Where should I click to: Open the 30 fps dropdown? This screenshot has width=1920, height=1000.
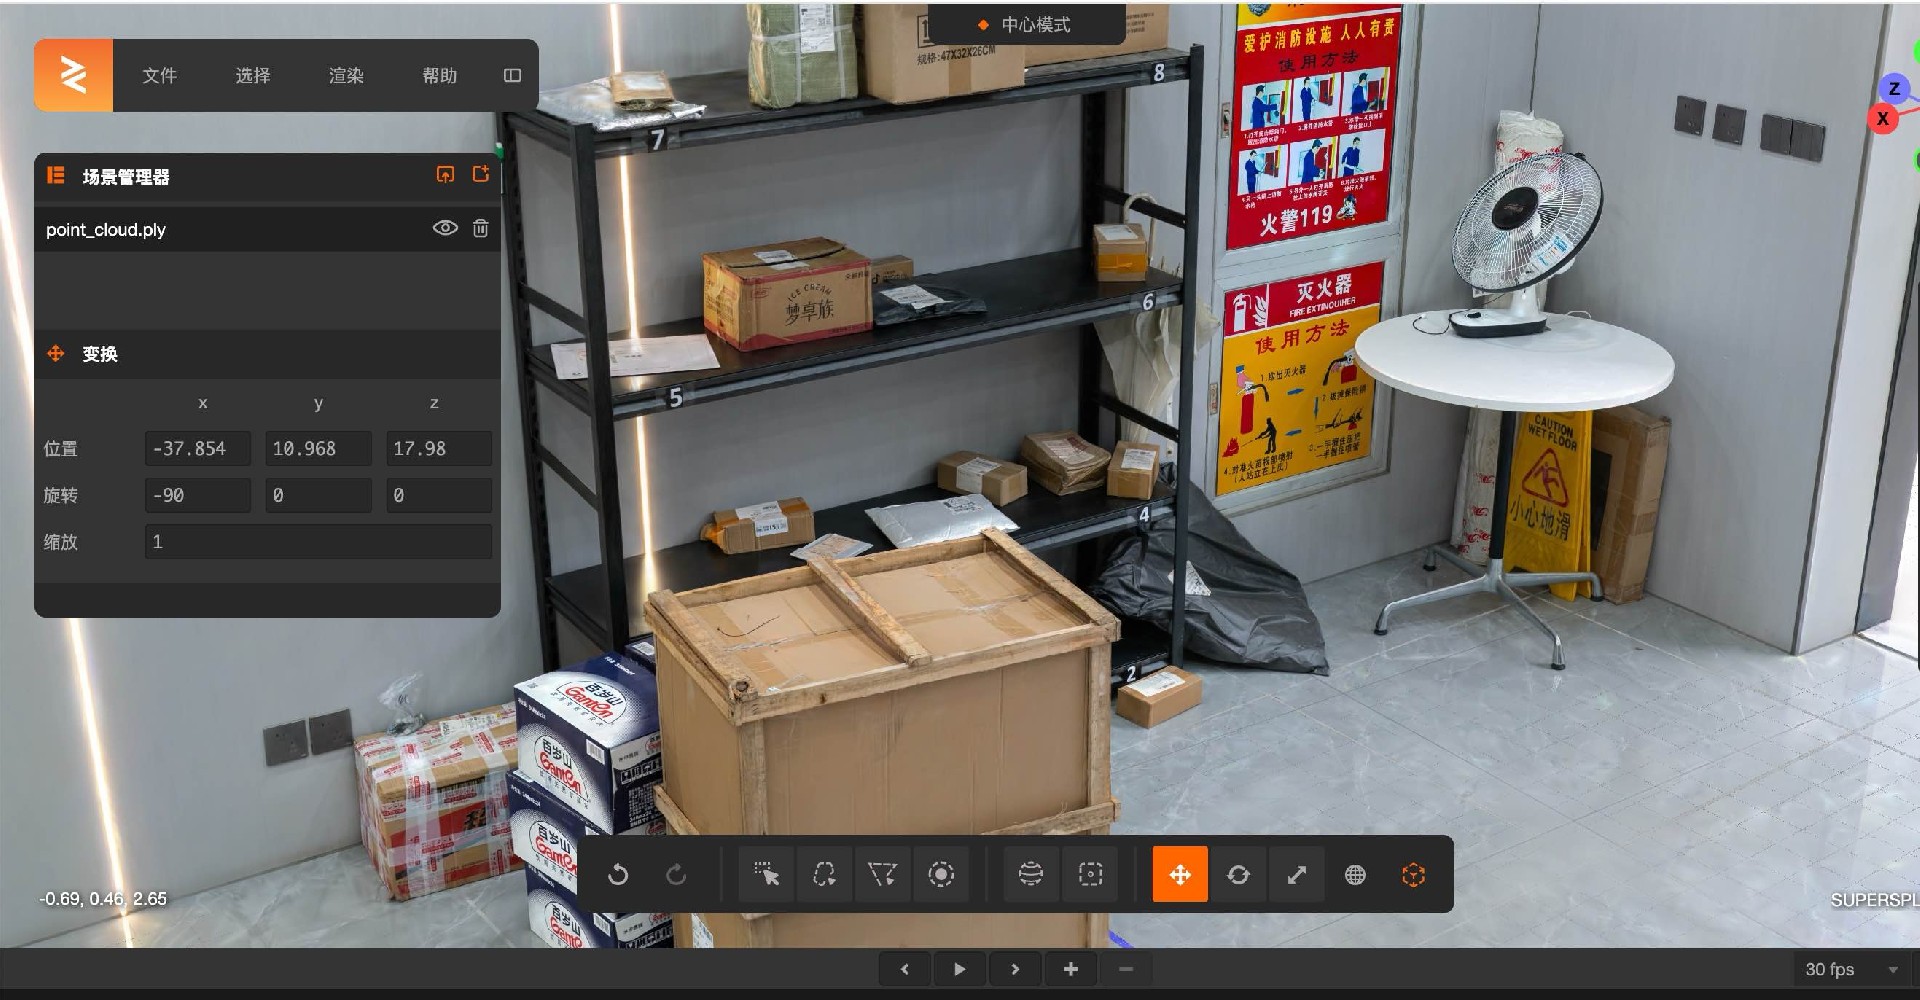pos(1851,969)
